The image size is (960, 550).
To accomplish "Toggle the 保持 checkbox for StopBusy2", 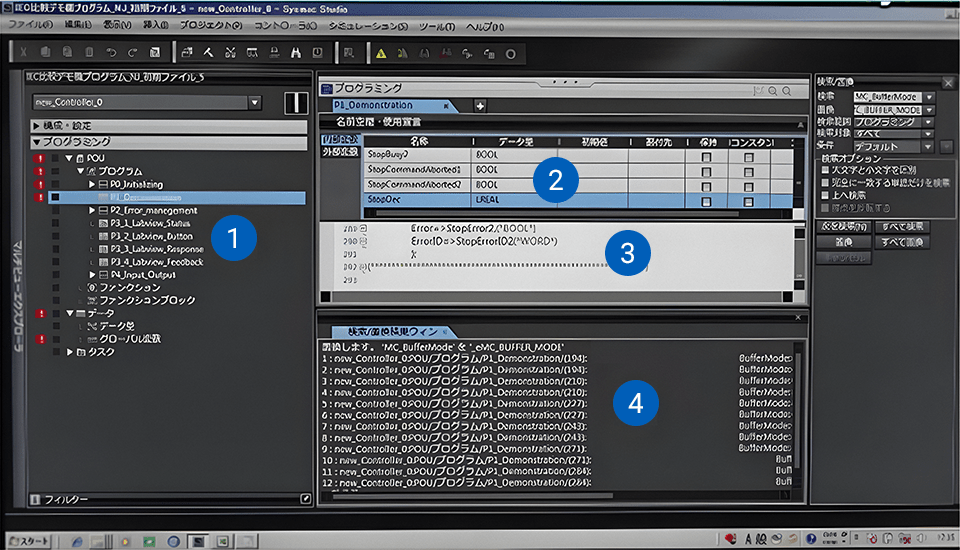I will click(706, 157).
